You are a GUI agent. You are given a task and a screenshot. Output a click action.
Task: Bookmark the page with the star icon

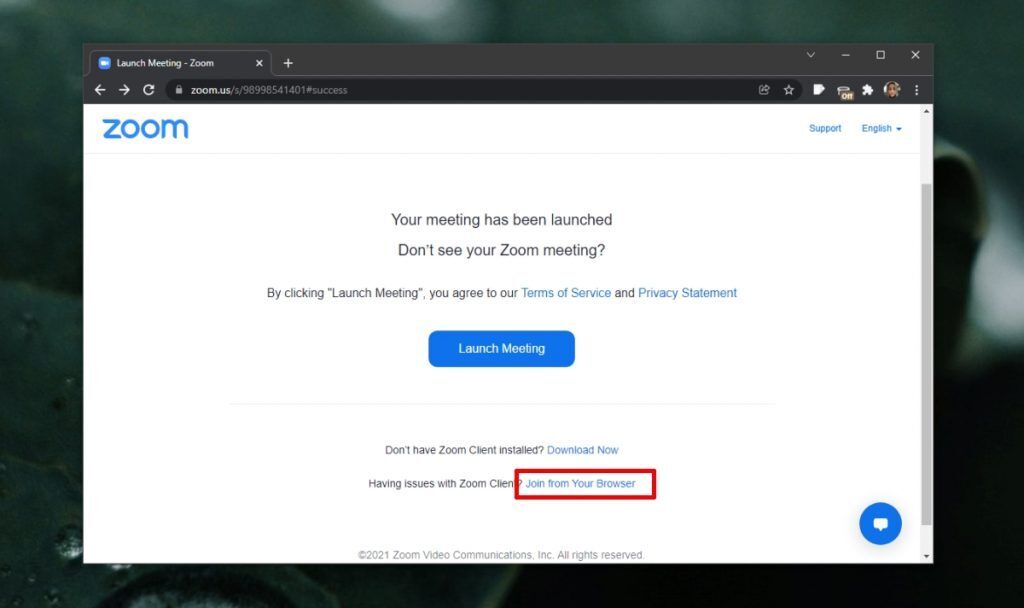tap(789, 89)
